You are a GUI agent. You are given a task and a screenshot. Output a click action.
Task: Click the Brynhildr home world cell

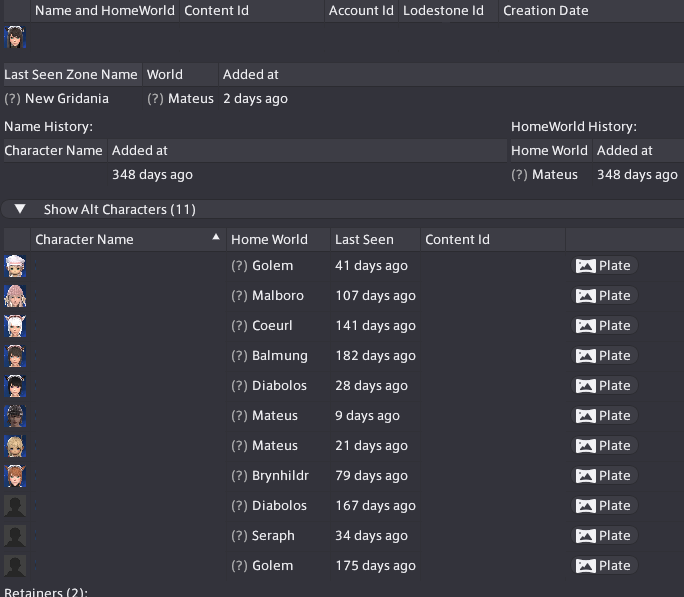point(280,476)
